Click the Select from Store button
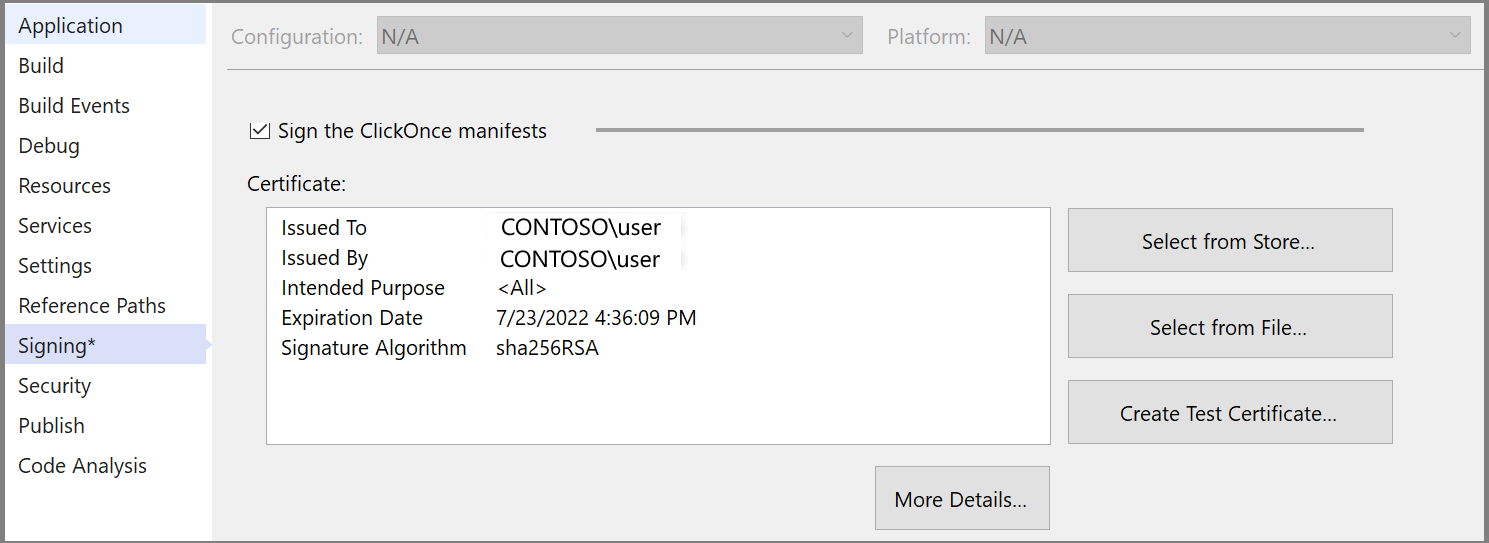 click(x=1229, y=241)
